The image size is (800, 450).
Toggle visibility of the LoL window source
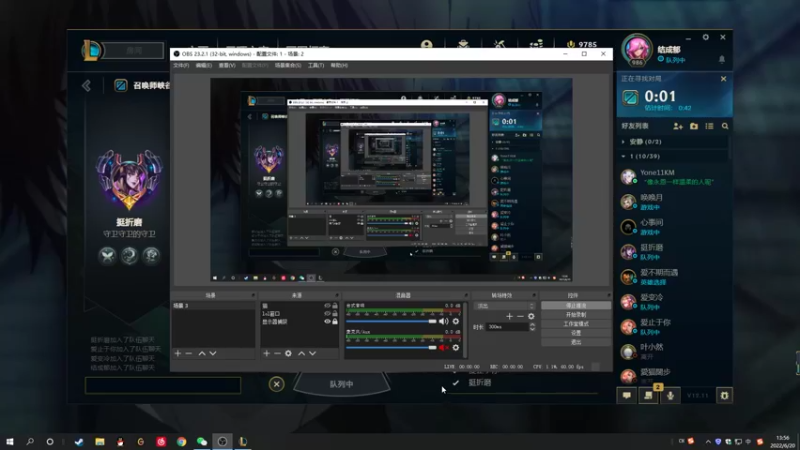click(x=327, y=314)
